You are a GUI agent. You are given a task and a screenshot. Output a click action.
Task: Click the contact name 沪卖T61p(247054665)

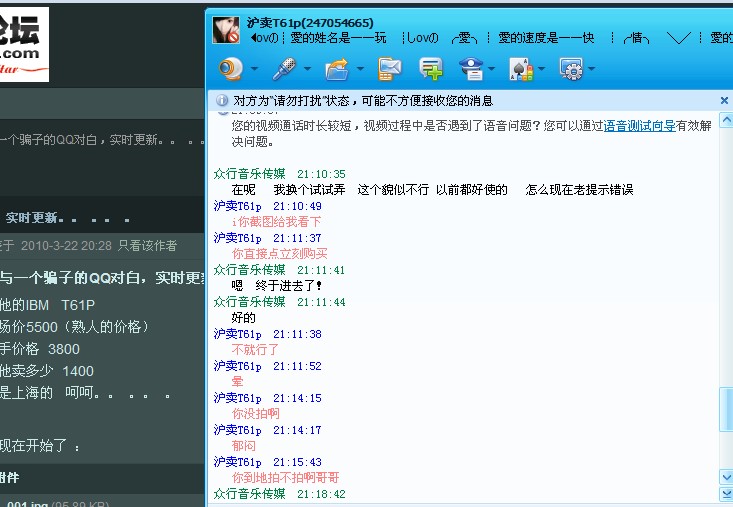click(x=310, y=22)
